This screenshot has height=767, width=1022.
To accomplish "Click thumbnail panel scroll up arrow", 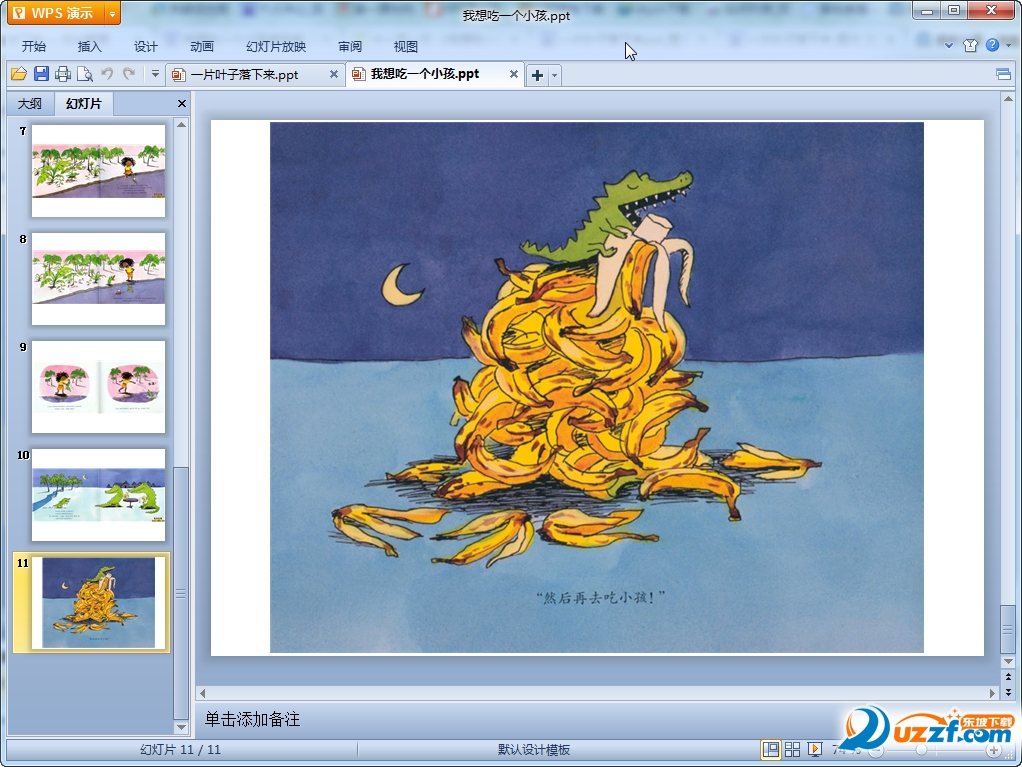I will (182, 124).
